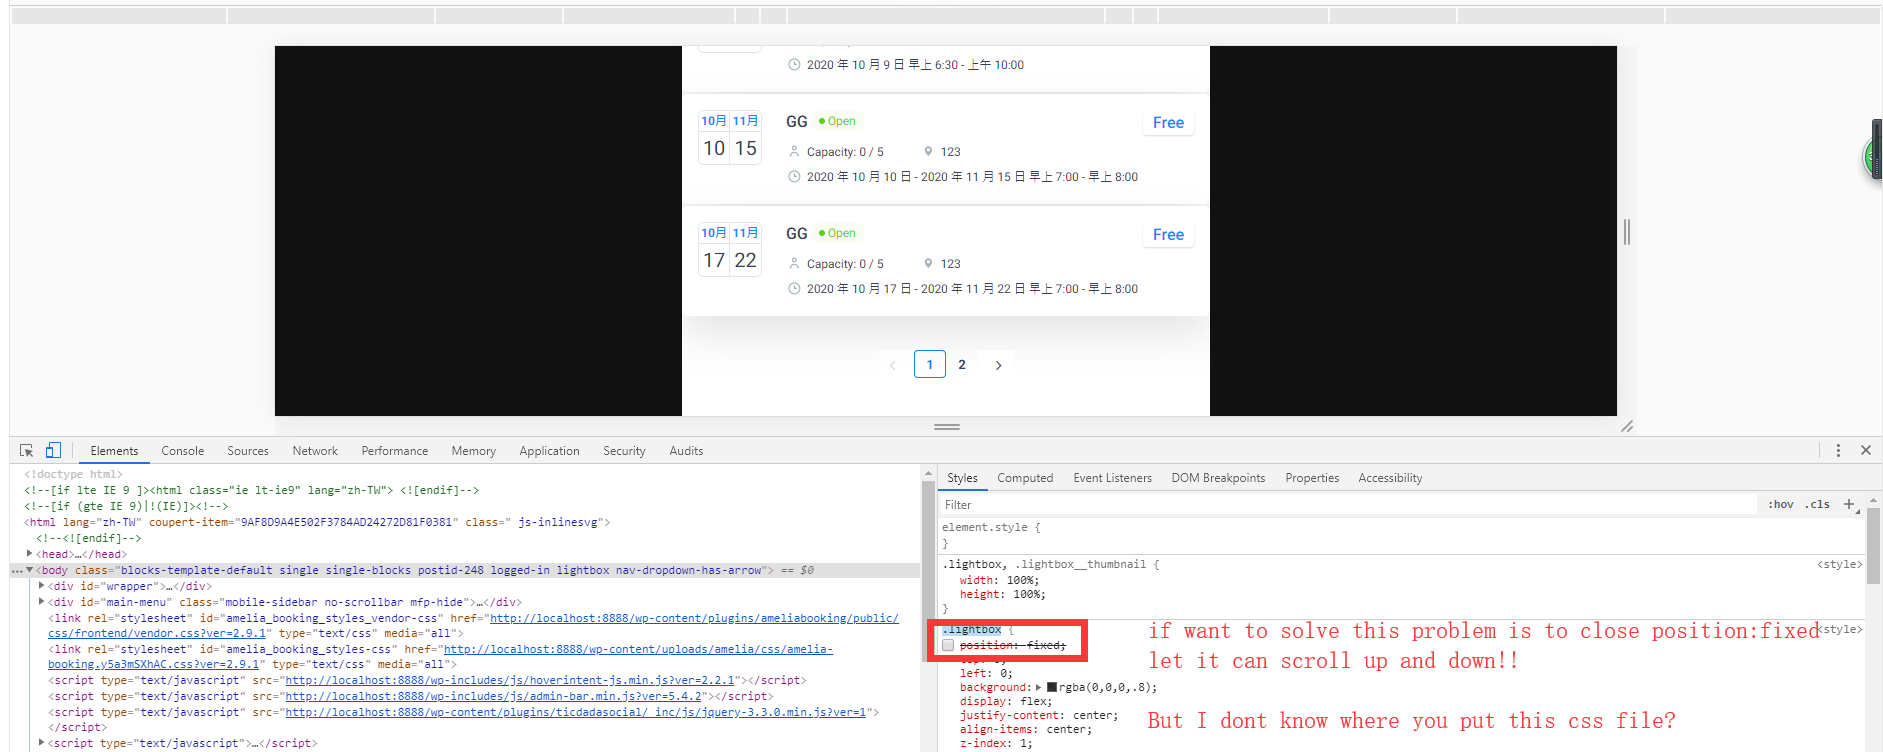Open the Security tab

pyautogui.click(x=624, y=451)
